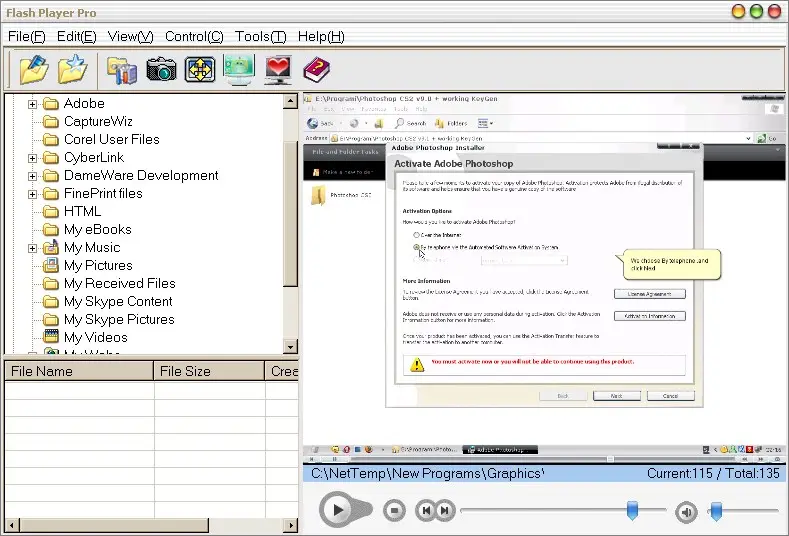Click the 'Current:115 / Total:135' frame counter
Viewport: 789px width, 536px height.
(713, 473)
